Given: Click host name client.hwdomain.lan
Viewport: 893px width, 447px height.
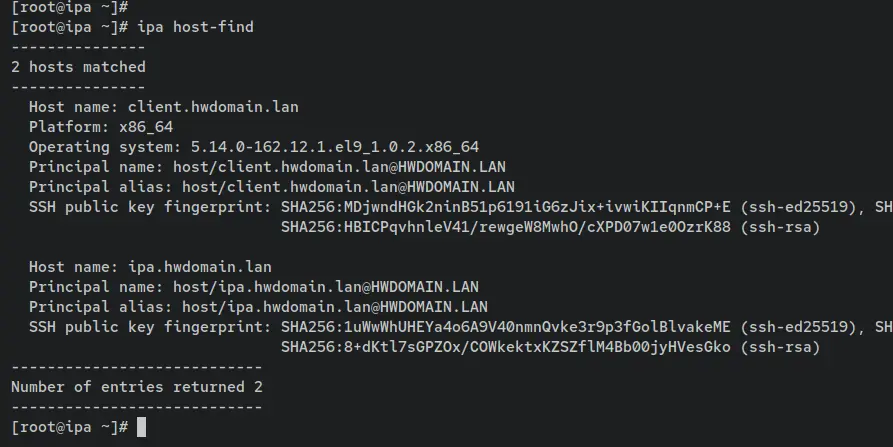Looking at the screenshot, I should point(213,106).
